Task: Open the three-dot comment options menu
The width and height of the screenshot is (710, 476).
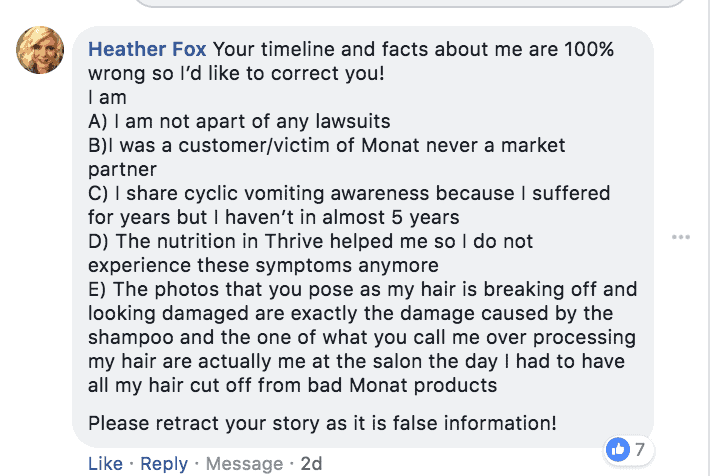Action: pos(681,237)
